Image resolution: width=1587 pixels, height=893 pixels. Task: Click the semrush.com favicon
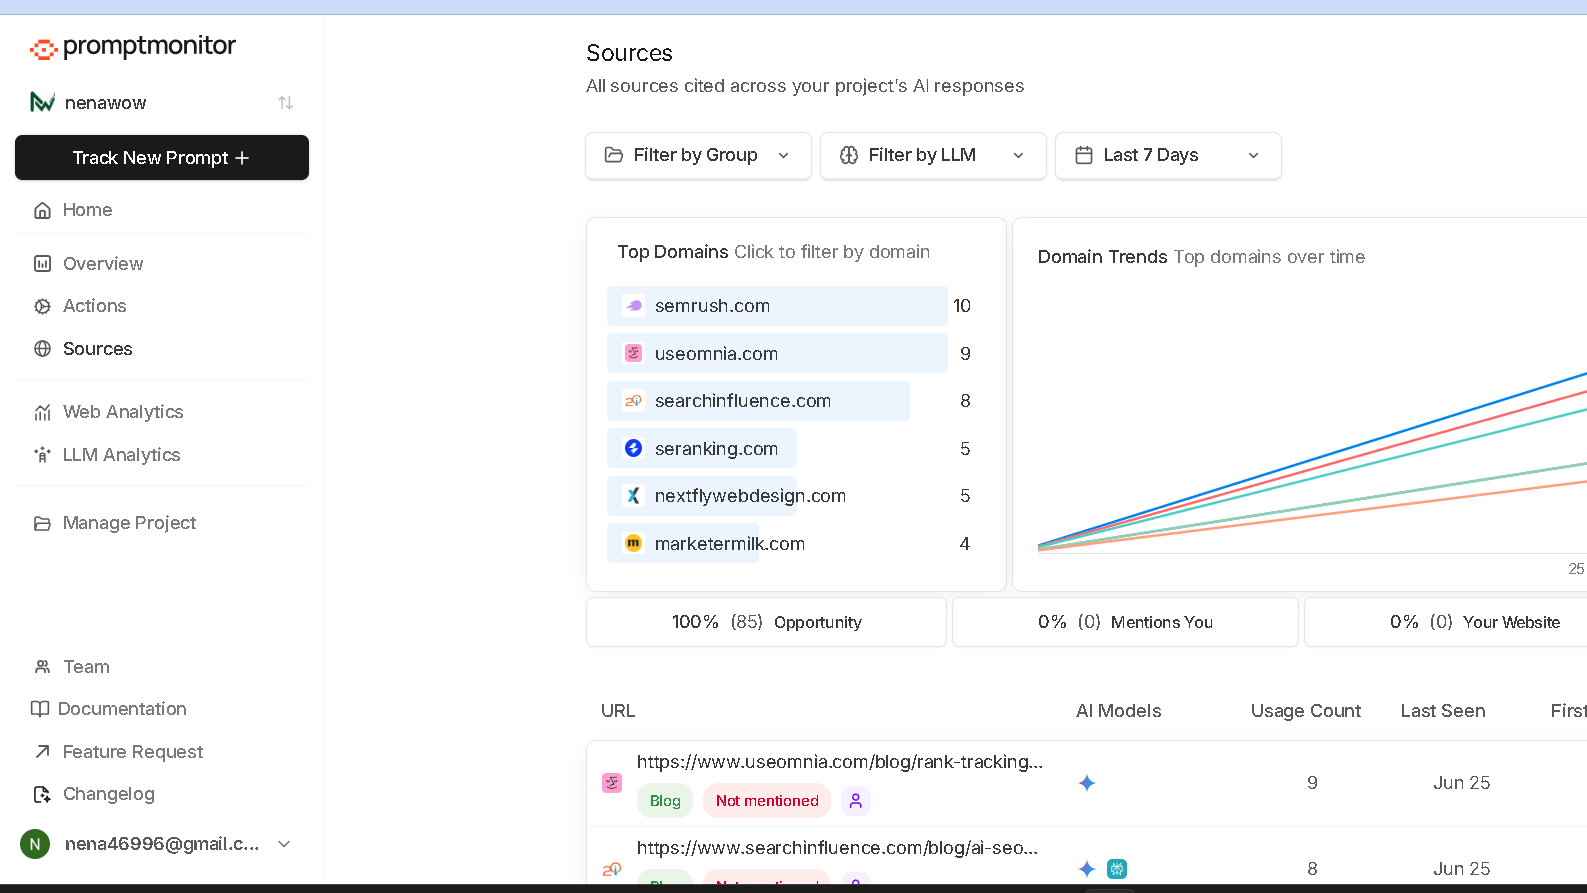pos(633,306)
